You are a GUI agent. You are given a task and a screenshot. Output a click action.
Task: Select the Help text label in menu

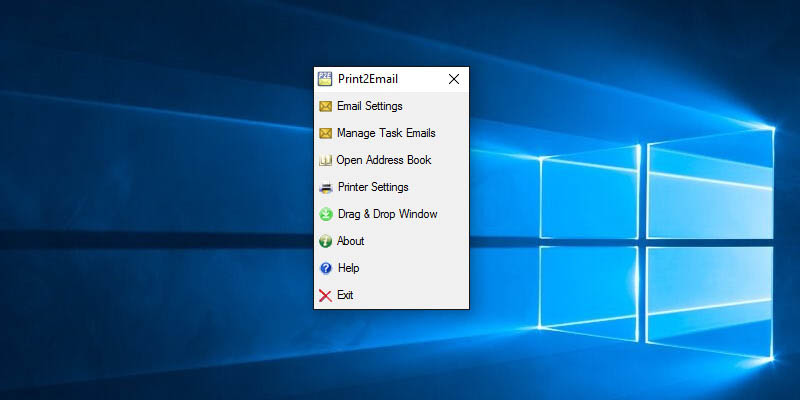coord(348,268)
